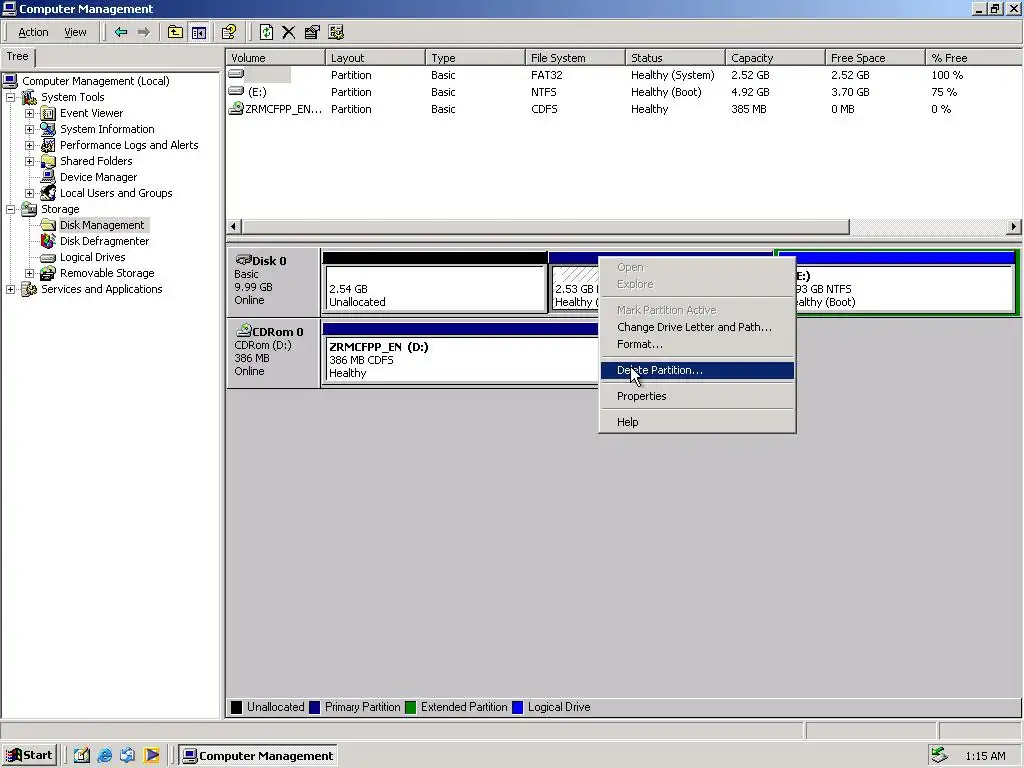This screenshot has width=1024, height=768.
Task: Click the Performance Logs and Alerts icon
Action: (x=48, y=145)
